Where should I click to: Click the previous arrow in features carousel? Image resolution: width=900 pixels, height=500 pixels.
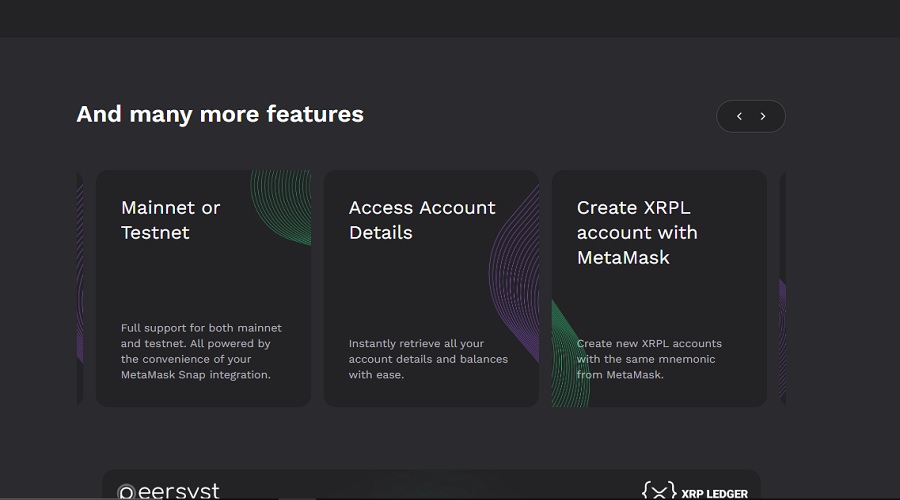tap(739, 117)
